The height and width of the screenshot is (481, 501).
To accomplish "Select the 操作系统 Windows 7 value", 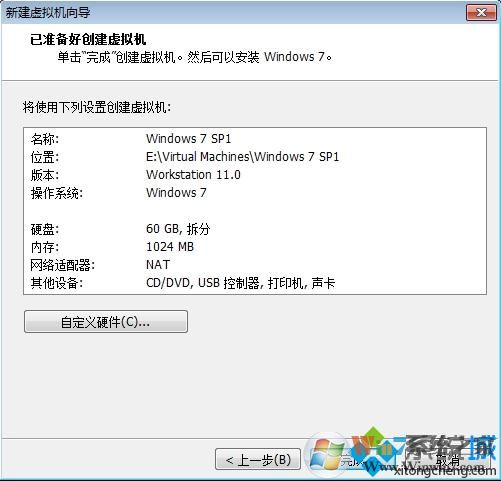I will [176, 193].
